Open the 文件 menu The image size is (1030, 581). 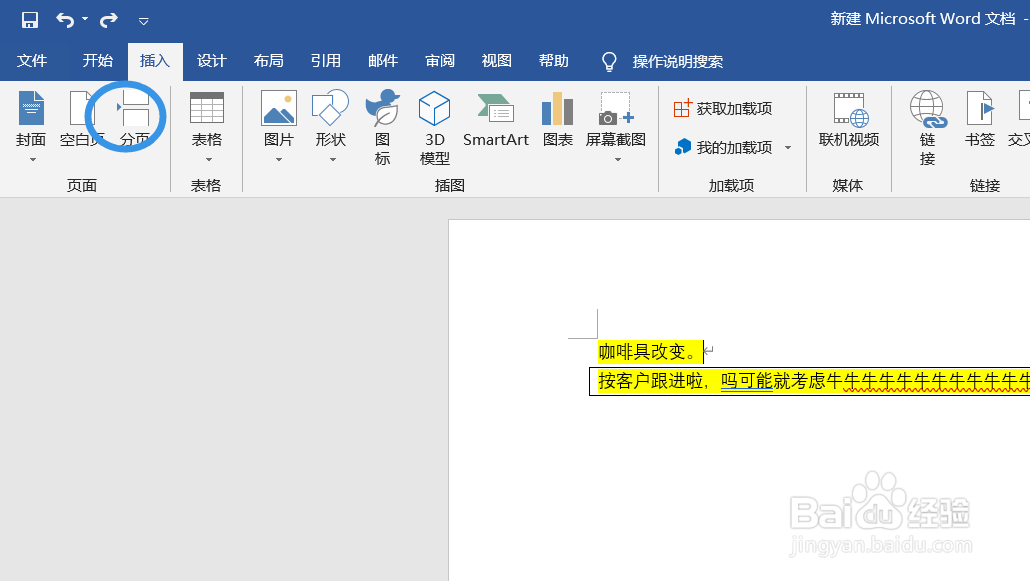(32, 61)
